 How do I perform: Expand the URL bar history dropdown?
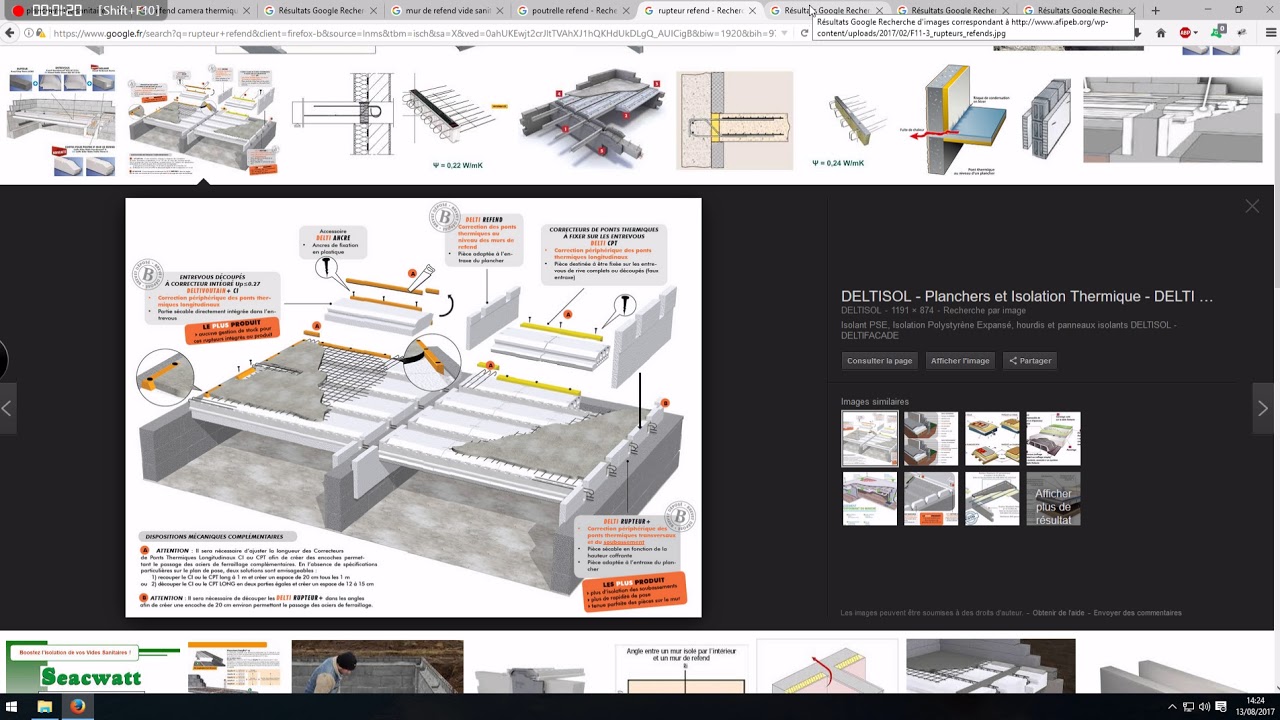pyautogui.click(x=784, y=33)
